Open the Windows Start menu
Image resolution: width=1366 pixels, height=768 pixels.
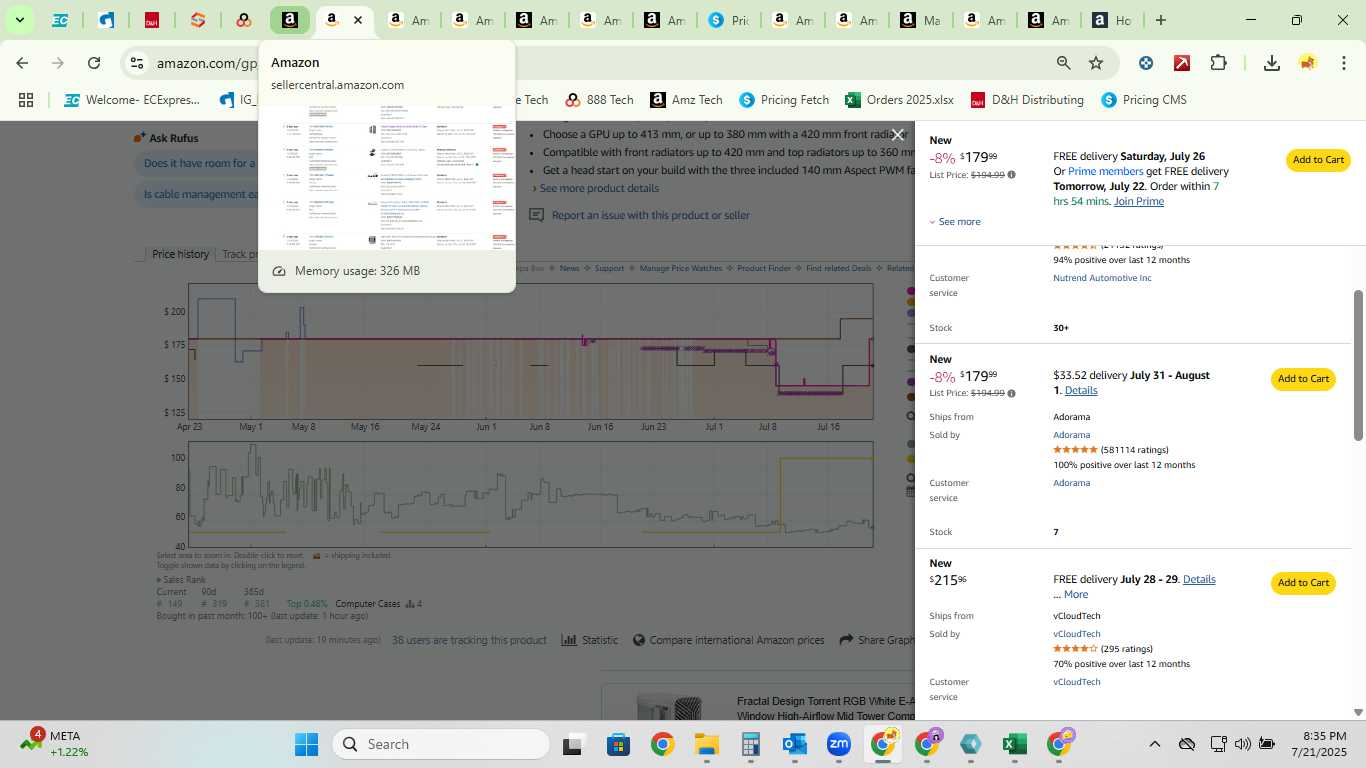(x=306, y=744)
